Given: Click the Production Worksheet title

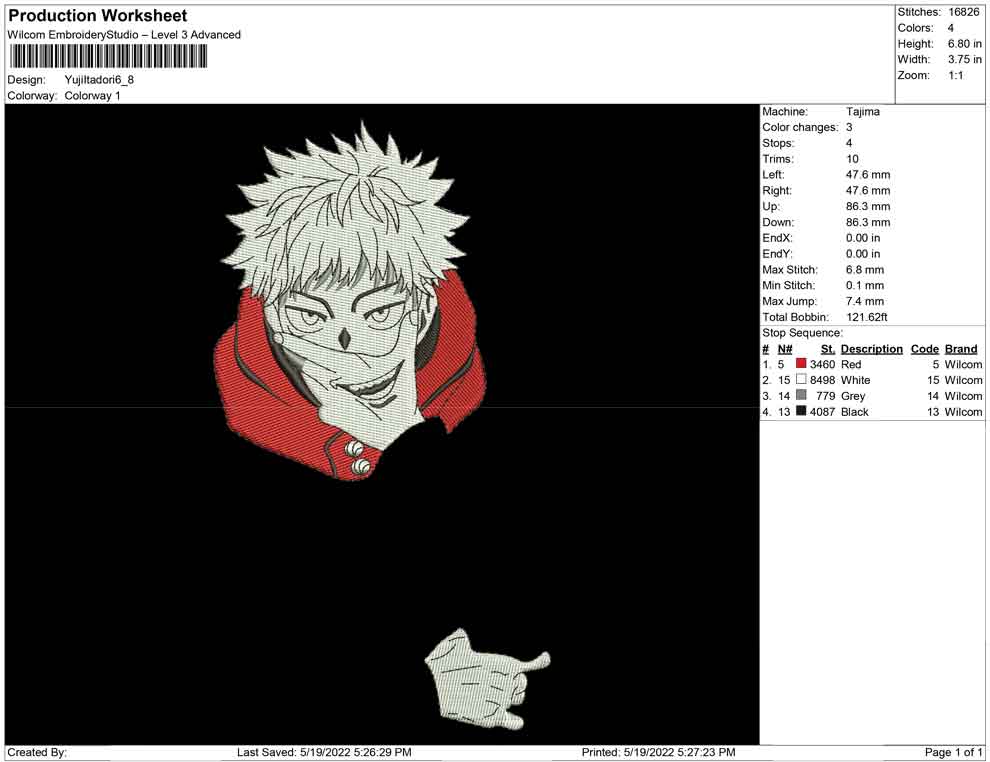Looking at the screenshot, I should point(97,16).
